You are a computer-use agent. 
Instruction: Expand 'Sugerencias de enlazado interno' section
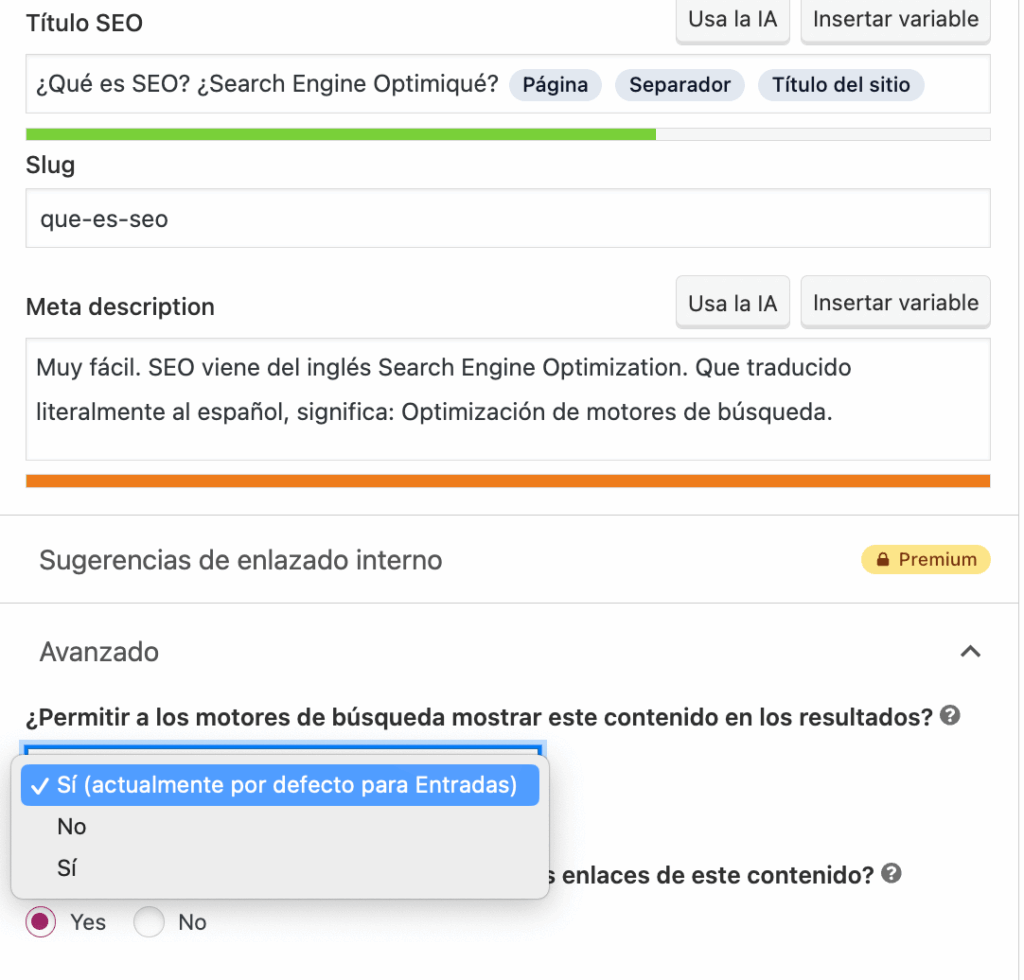240,560
